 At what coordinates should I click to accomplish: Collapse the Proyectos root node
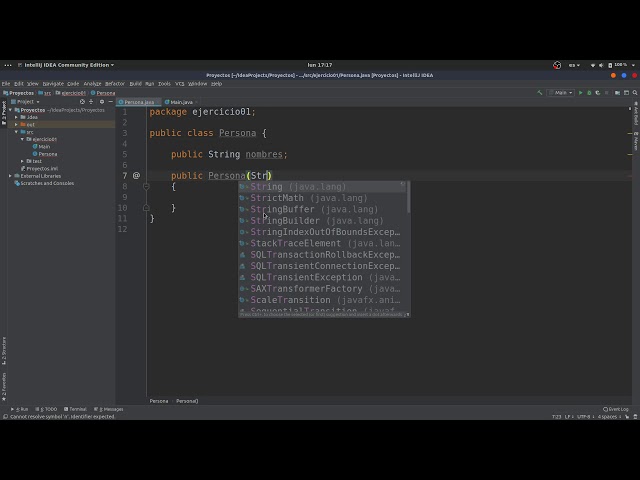pos(11,110)
